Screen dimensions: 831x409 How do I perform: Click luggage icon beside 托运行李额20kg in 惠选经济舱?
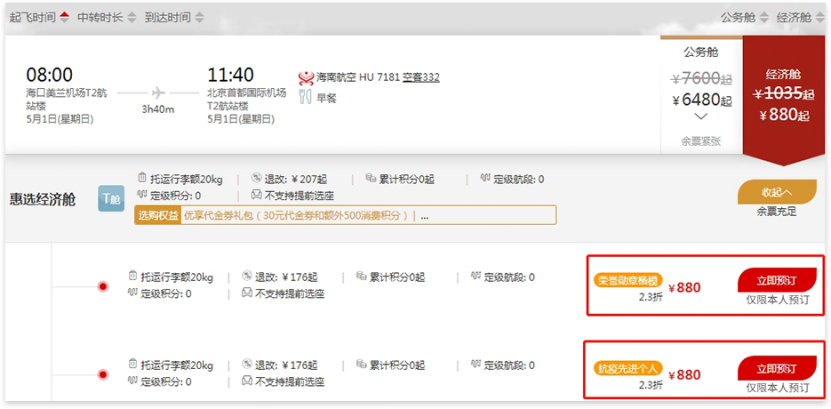(142, 178)
